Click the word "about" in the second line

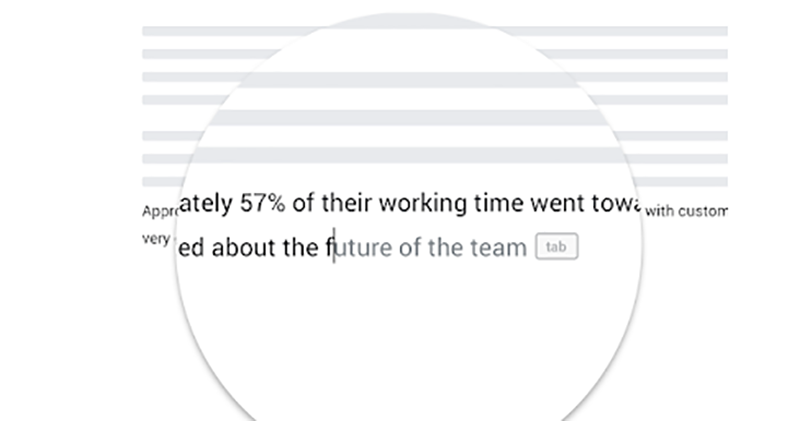click(245, 247)
